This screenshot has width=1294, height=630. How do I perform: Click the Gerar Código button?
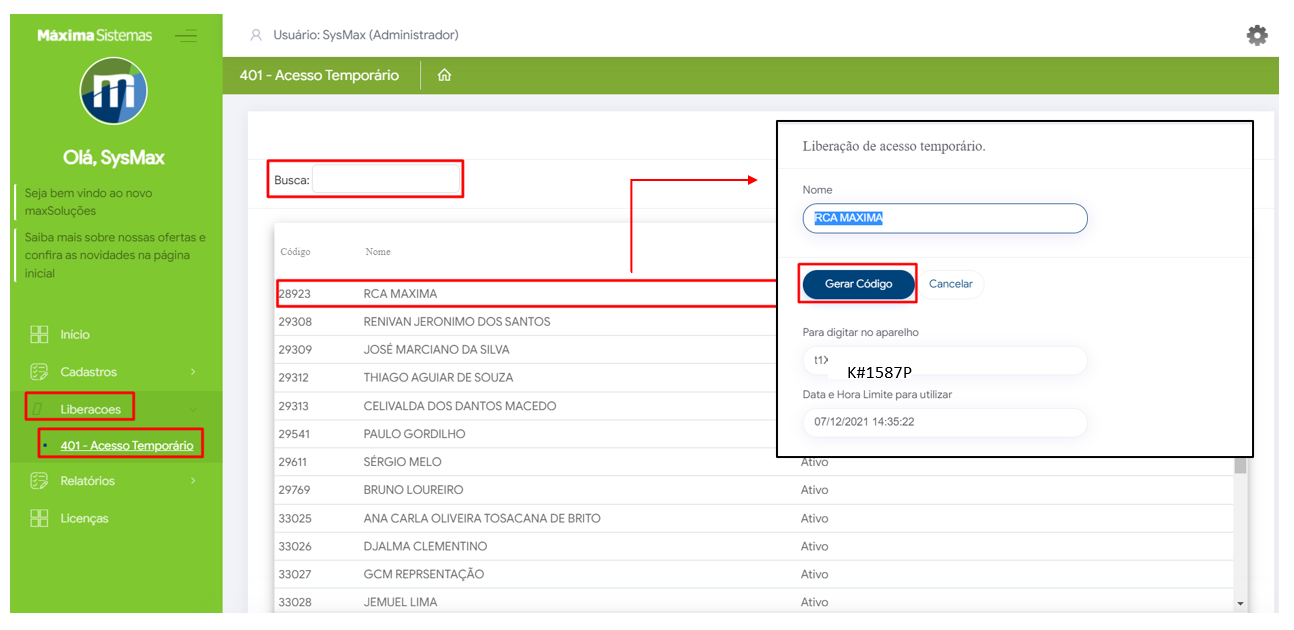coord(858,284)
